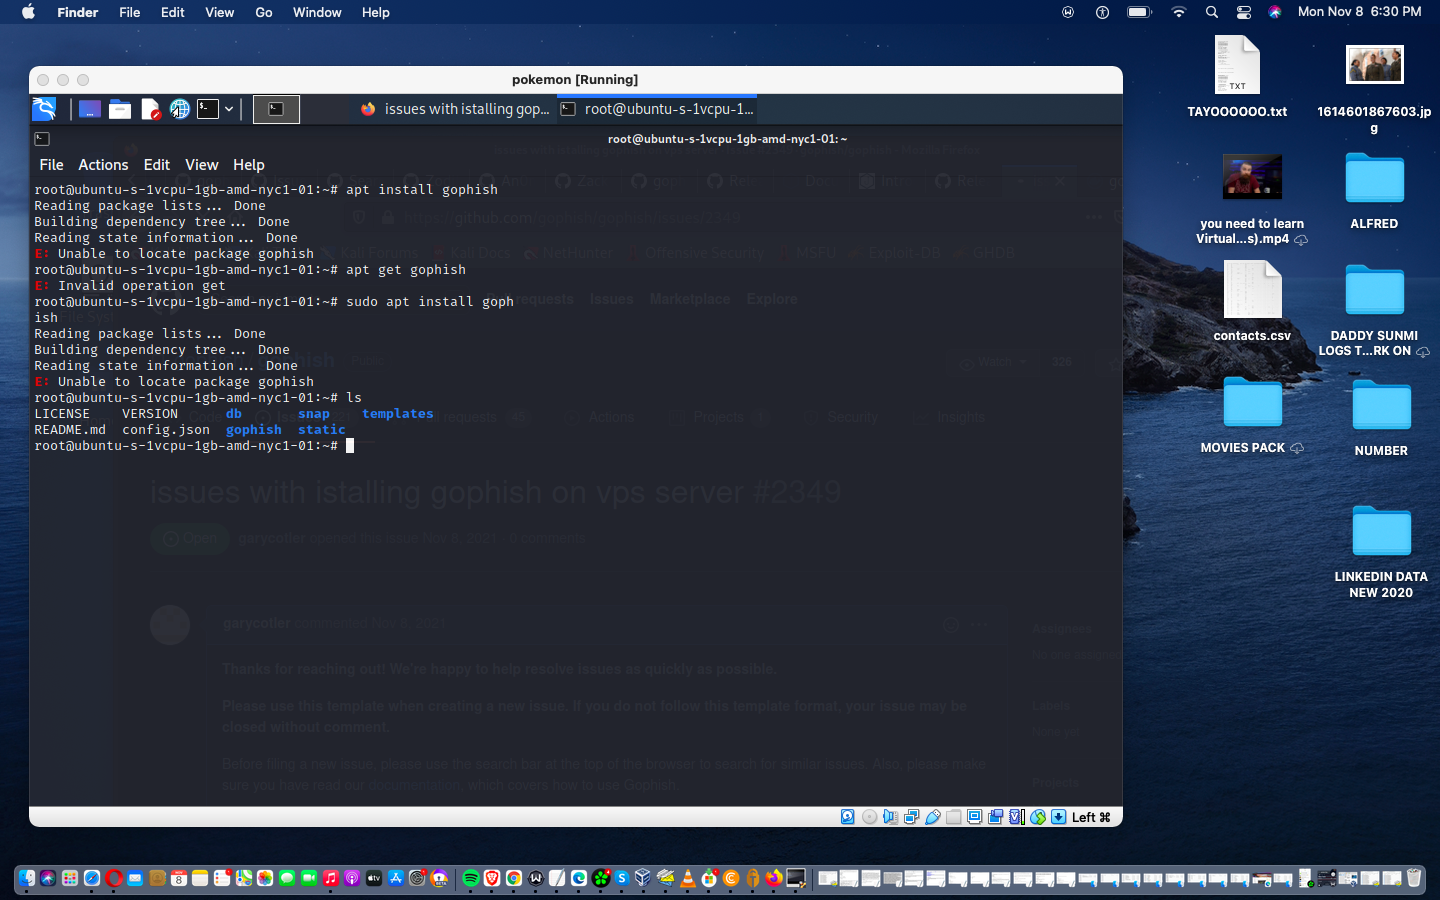Click the show desktop icon in Kali panel

90,109
